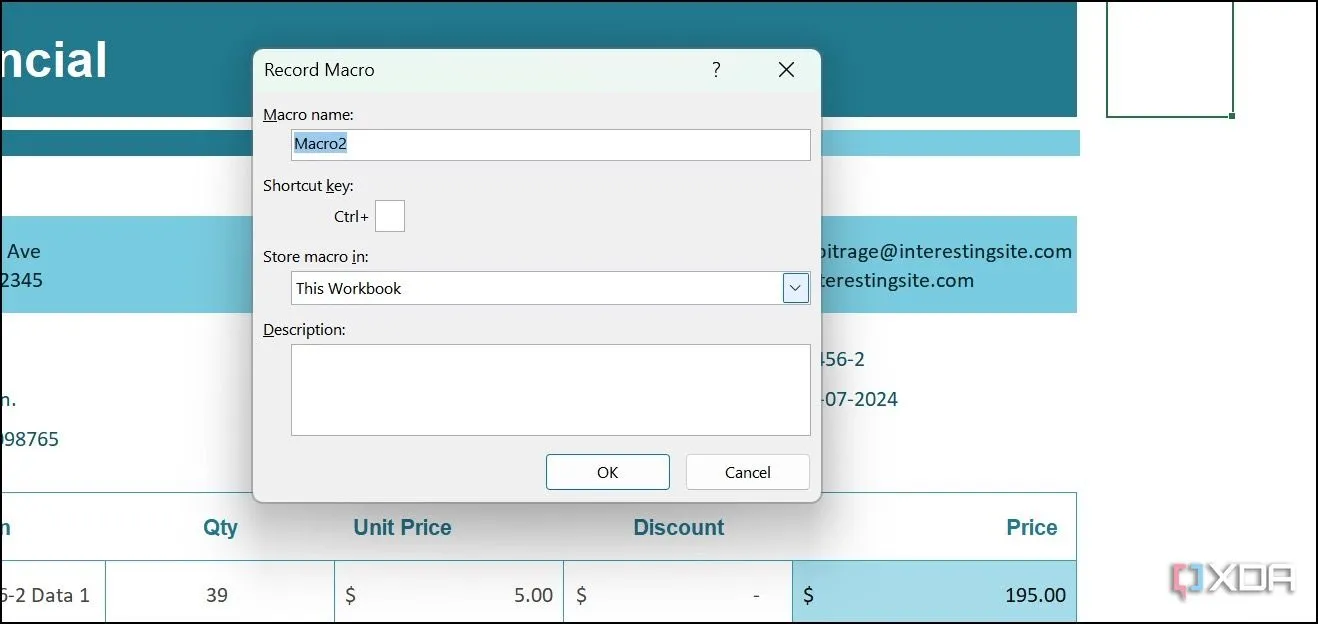Click the unit price cell showing 5.00
1318x624 pixels.
(448, 595)
